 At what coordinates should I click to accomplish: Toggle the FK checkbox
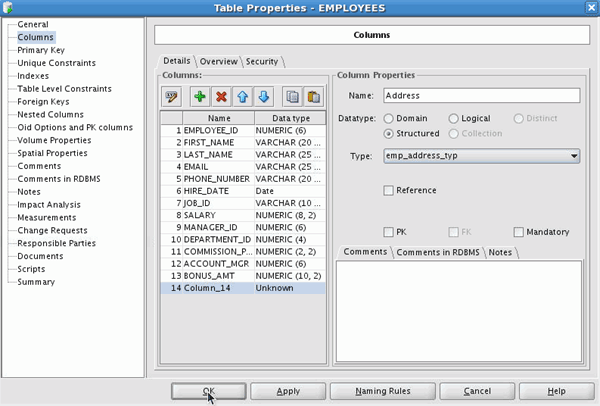(x=453, y=232)
